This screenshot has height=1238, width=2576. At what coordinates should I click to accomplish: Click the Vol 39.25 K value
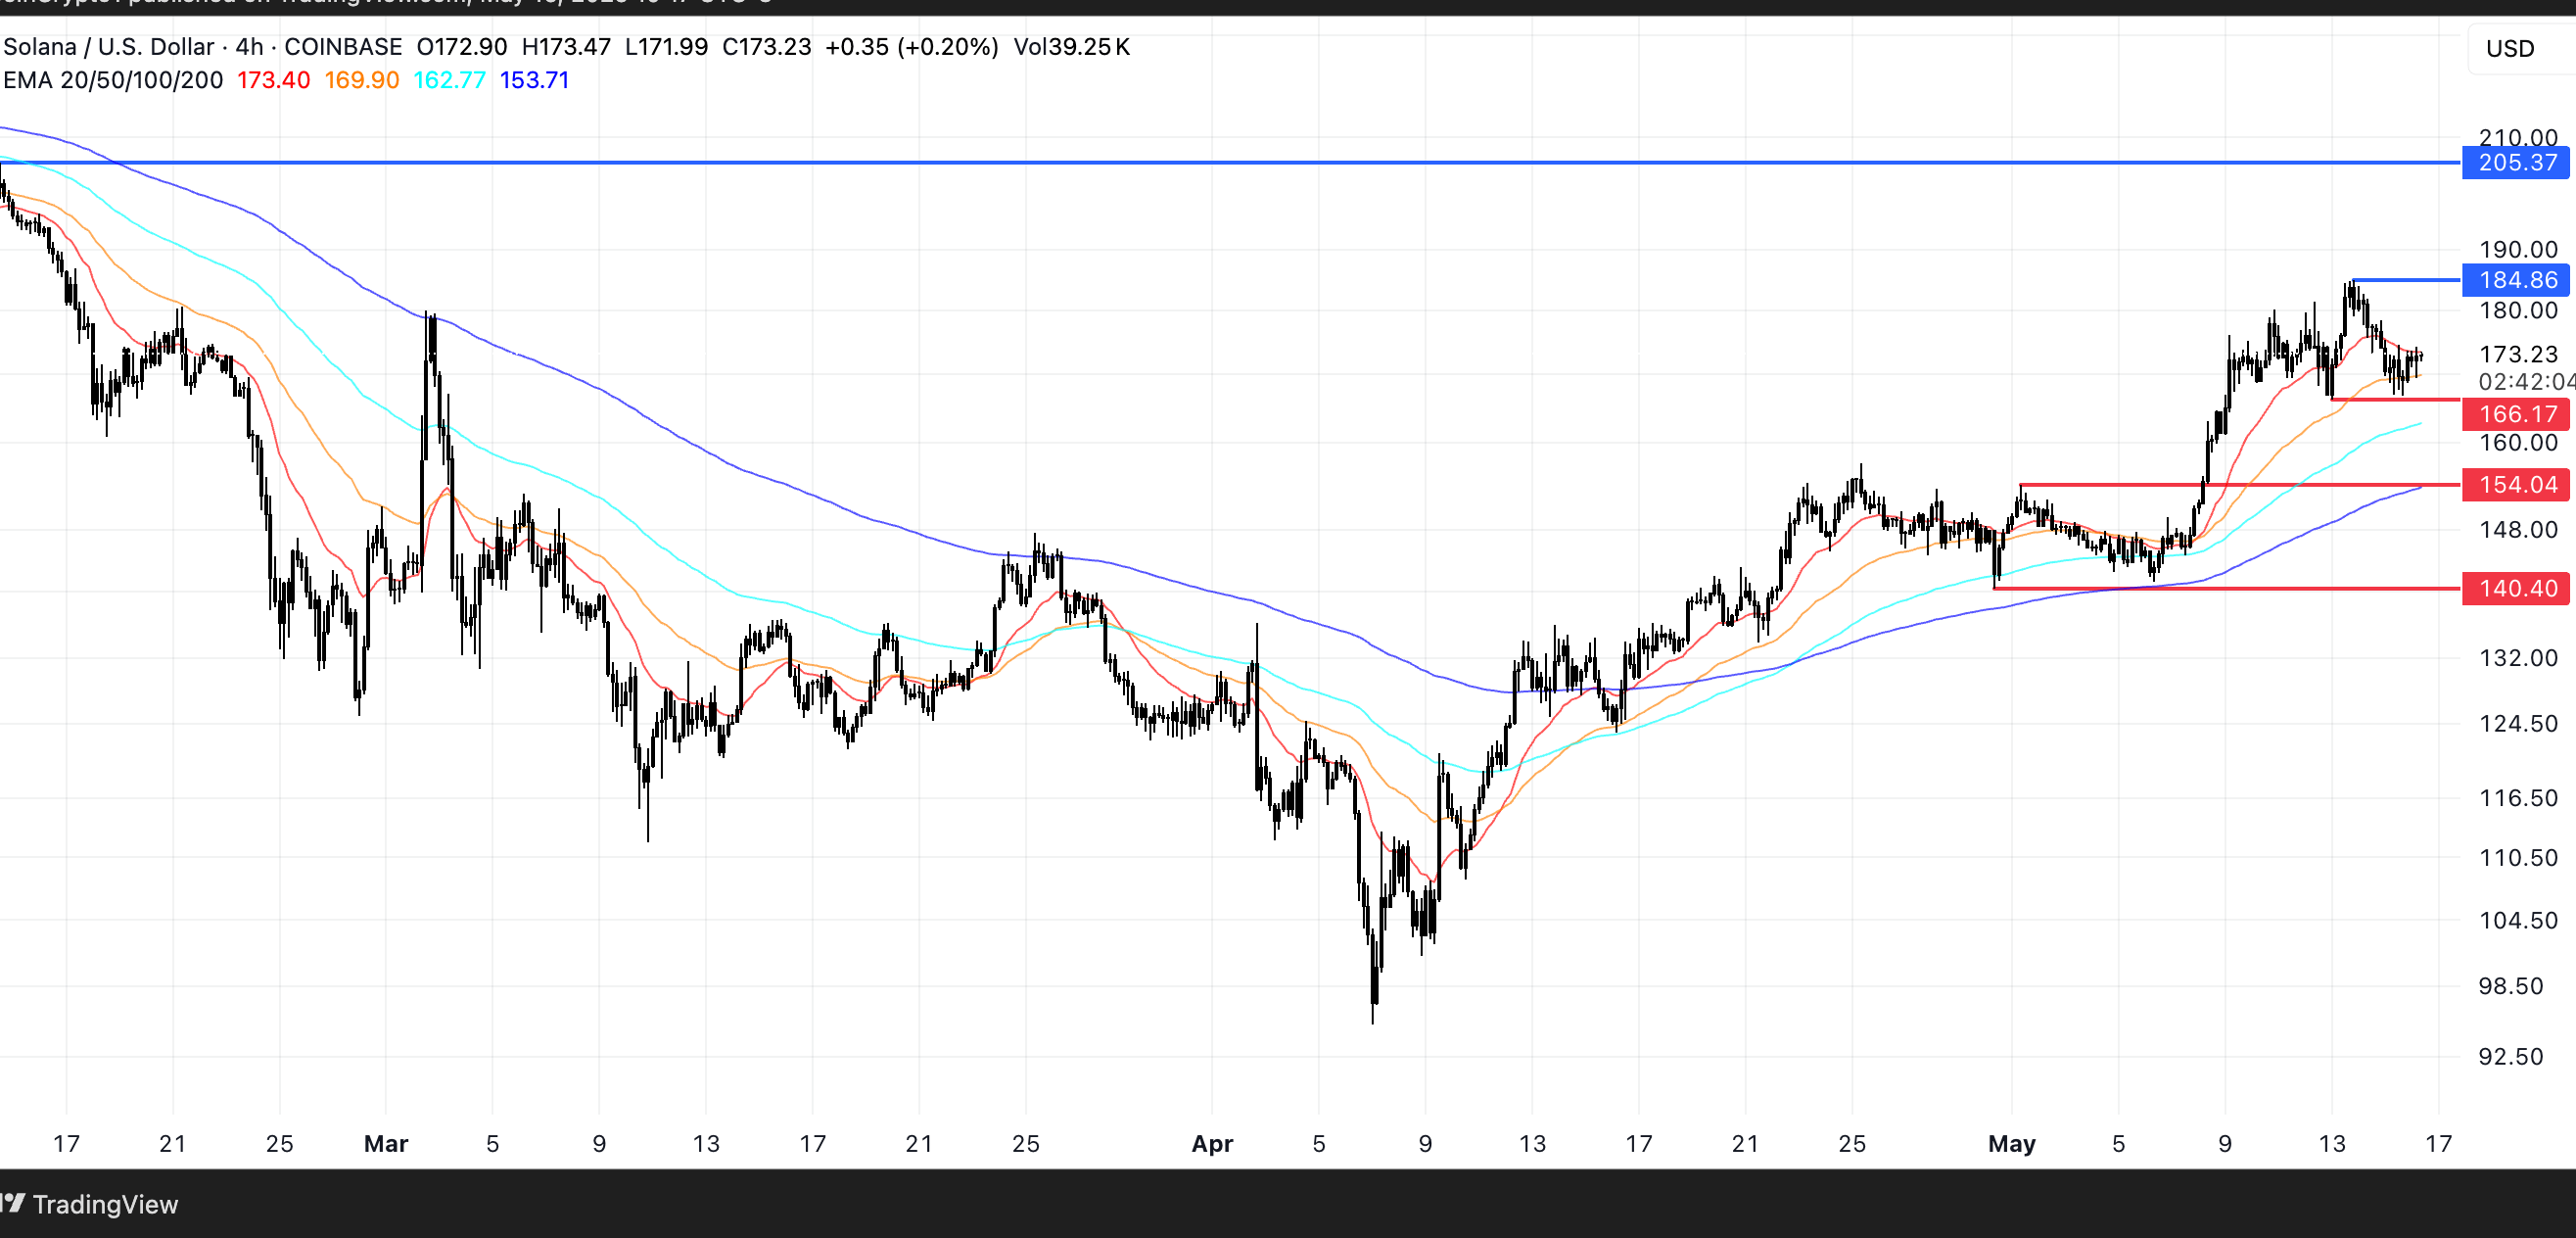pyautogui.click(x=1072, y=47)
